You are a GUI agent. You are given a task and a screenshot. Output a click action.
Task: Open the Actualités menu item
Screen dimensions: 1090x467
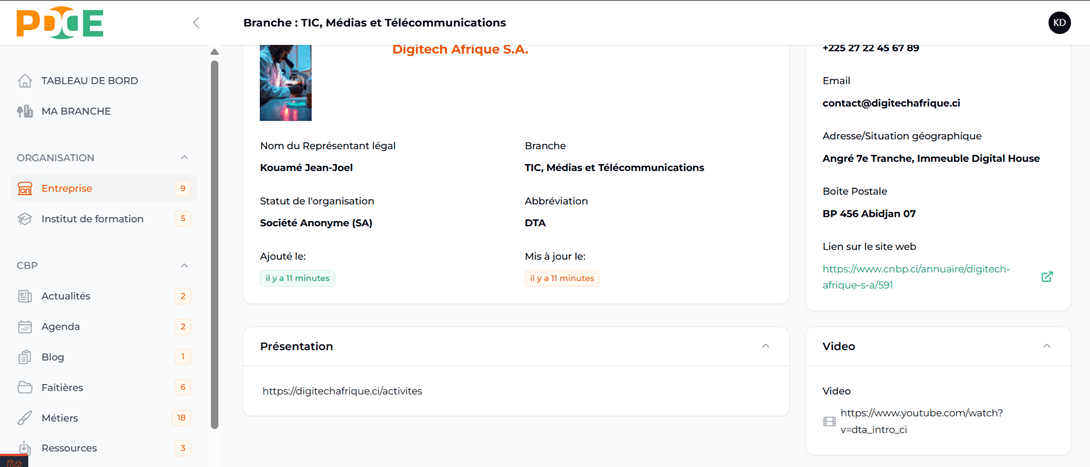point(66,296)
